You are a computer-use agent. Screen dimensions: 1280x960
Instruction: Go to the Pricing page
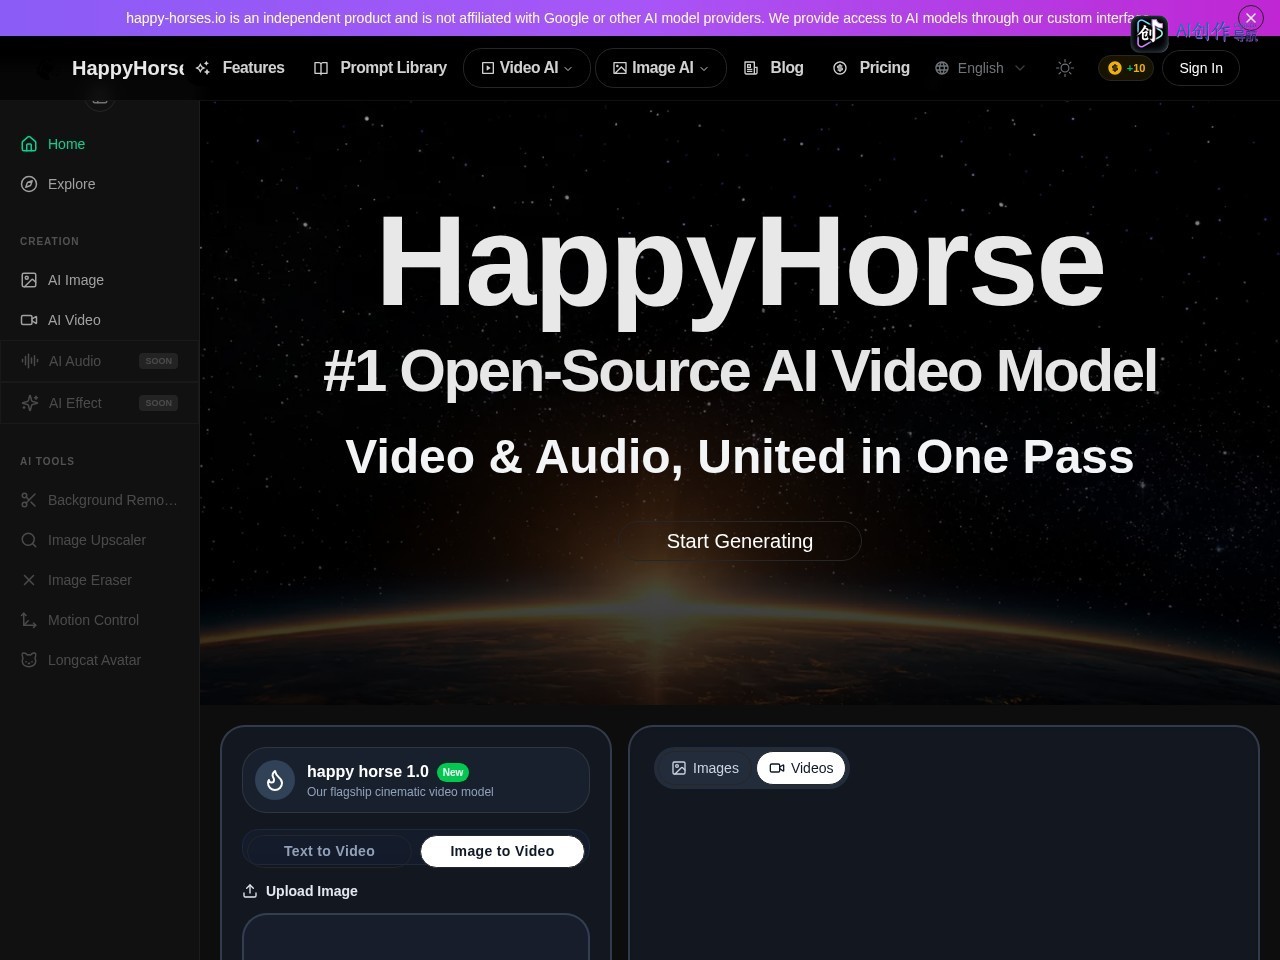point(871,68)
